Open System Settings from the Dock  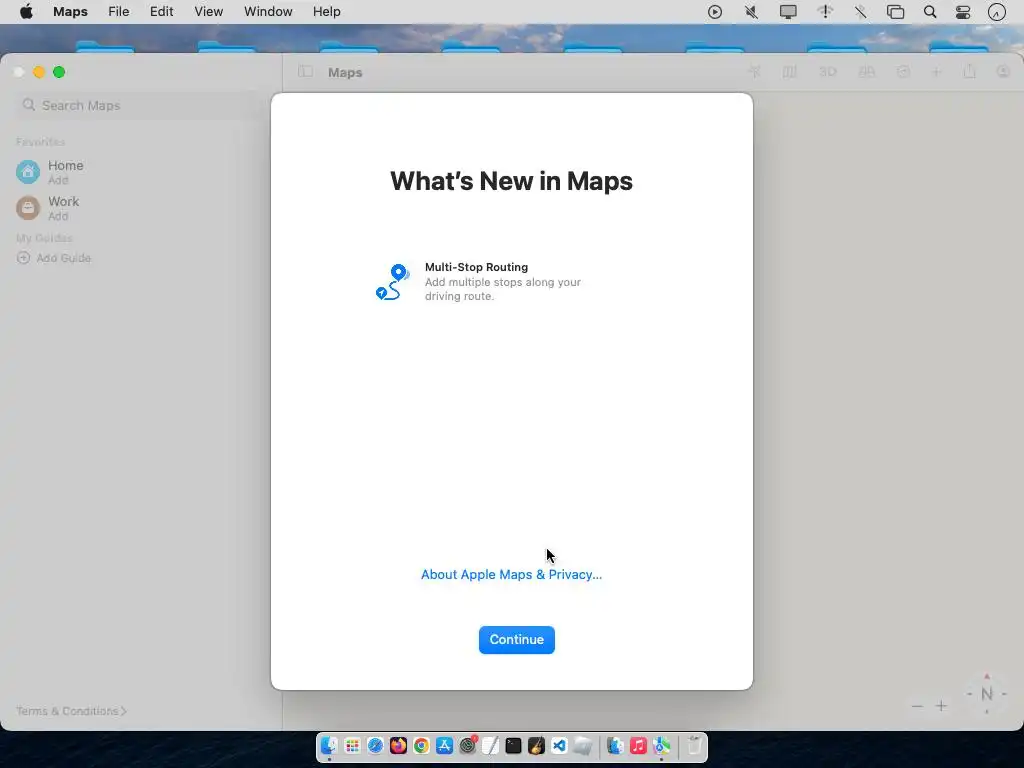[x=468, y=746]
